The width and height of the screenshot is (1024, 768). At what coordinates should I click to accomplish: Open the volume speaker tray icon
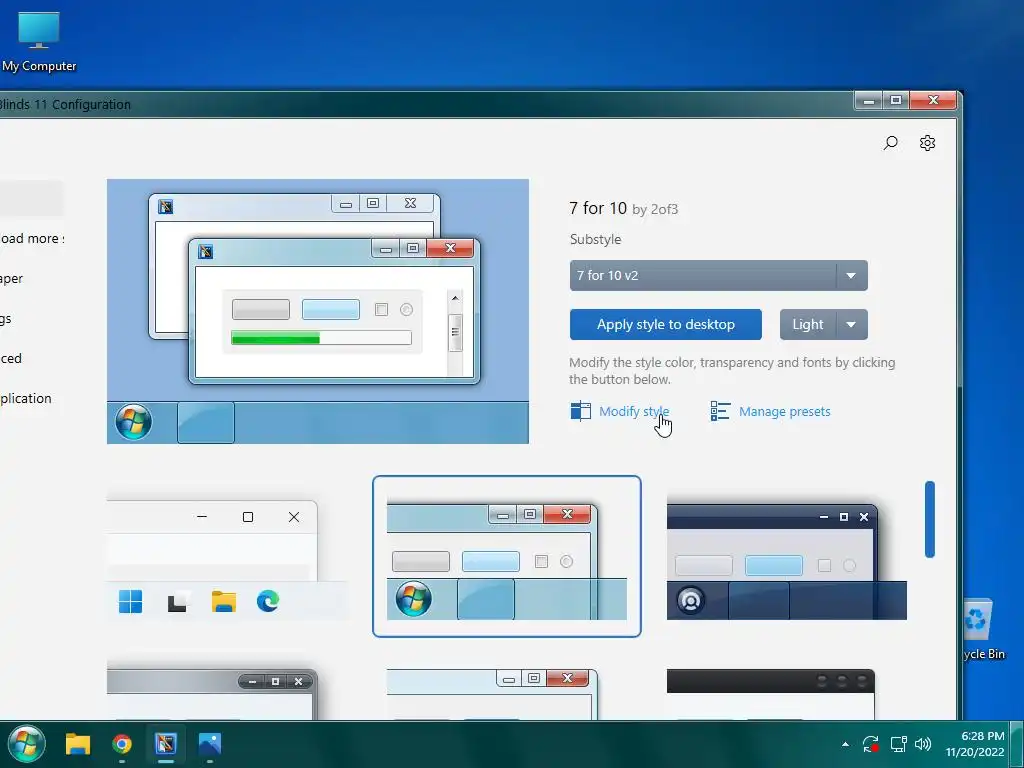[x=923, y=744]
